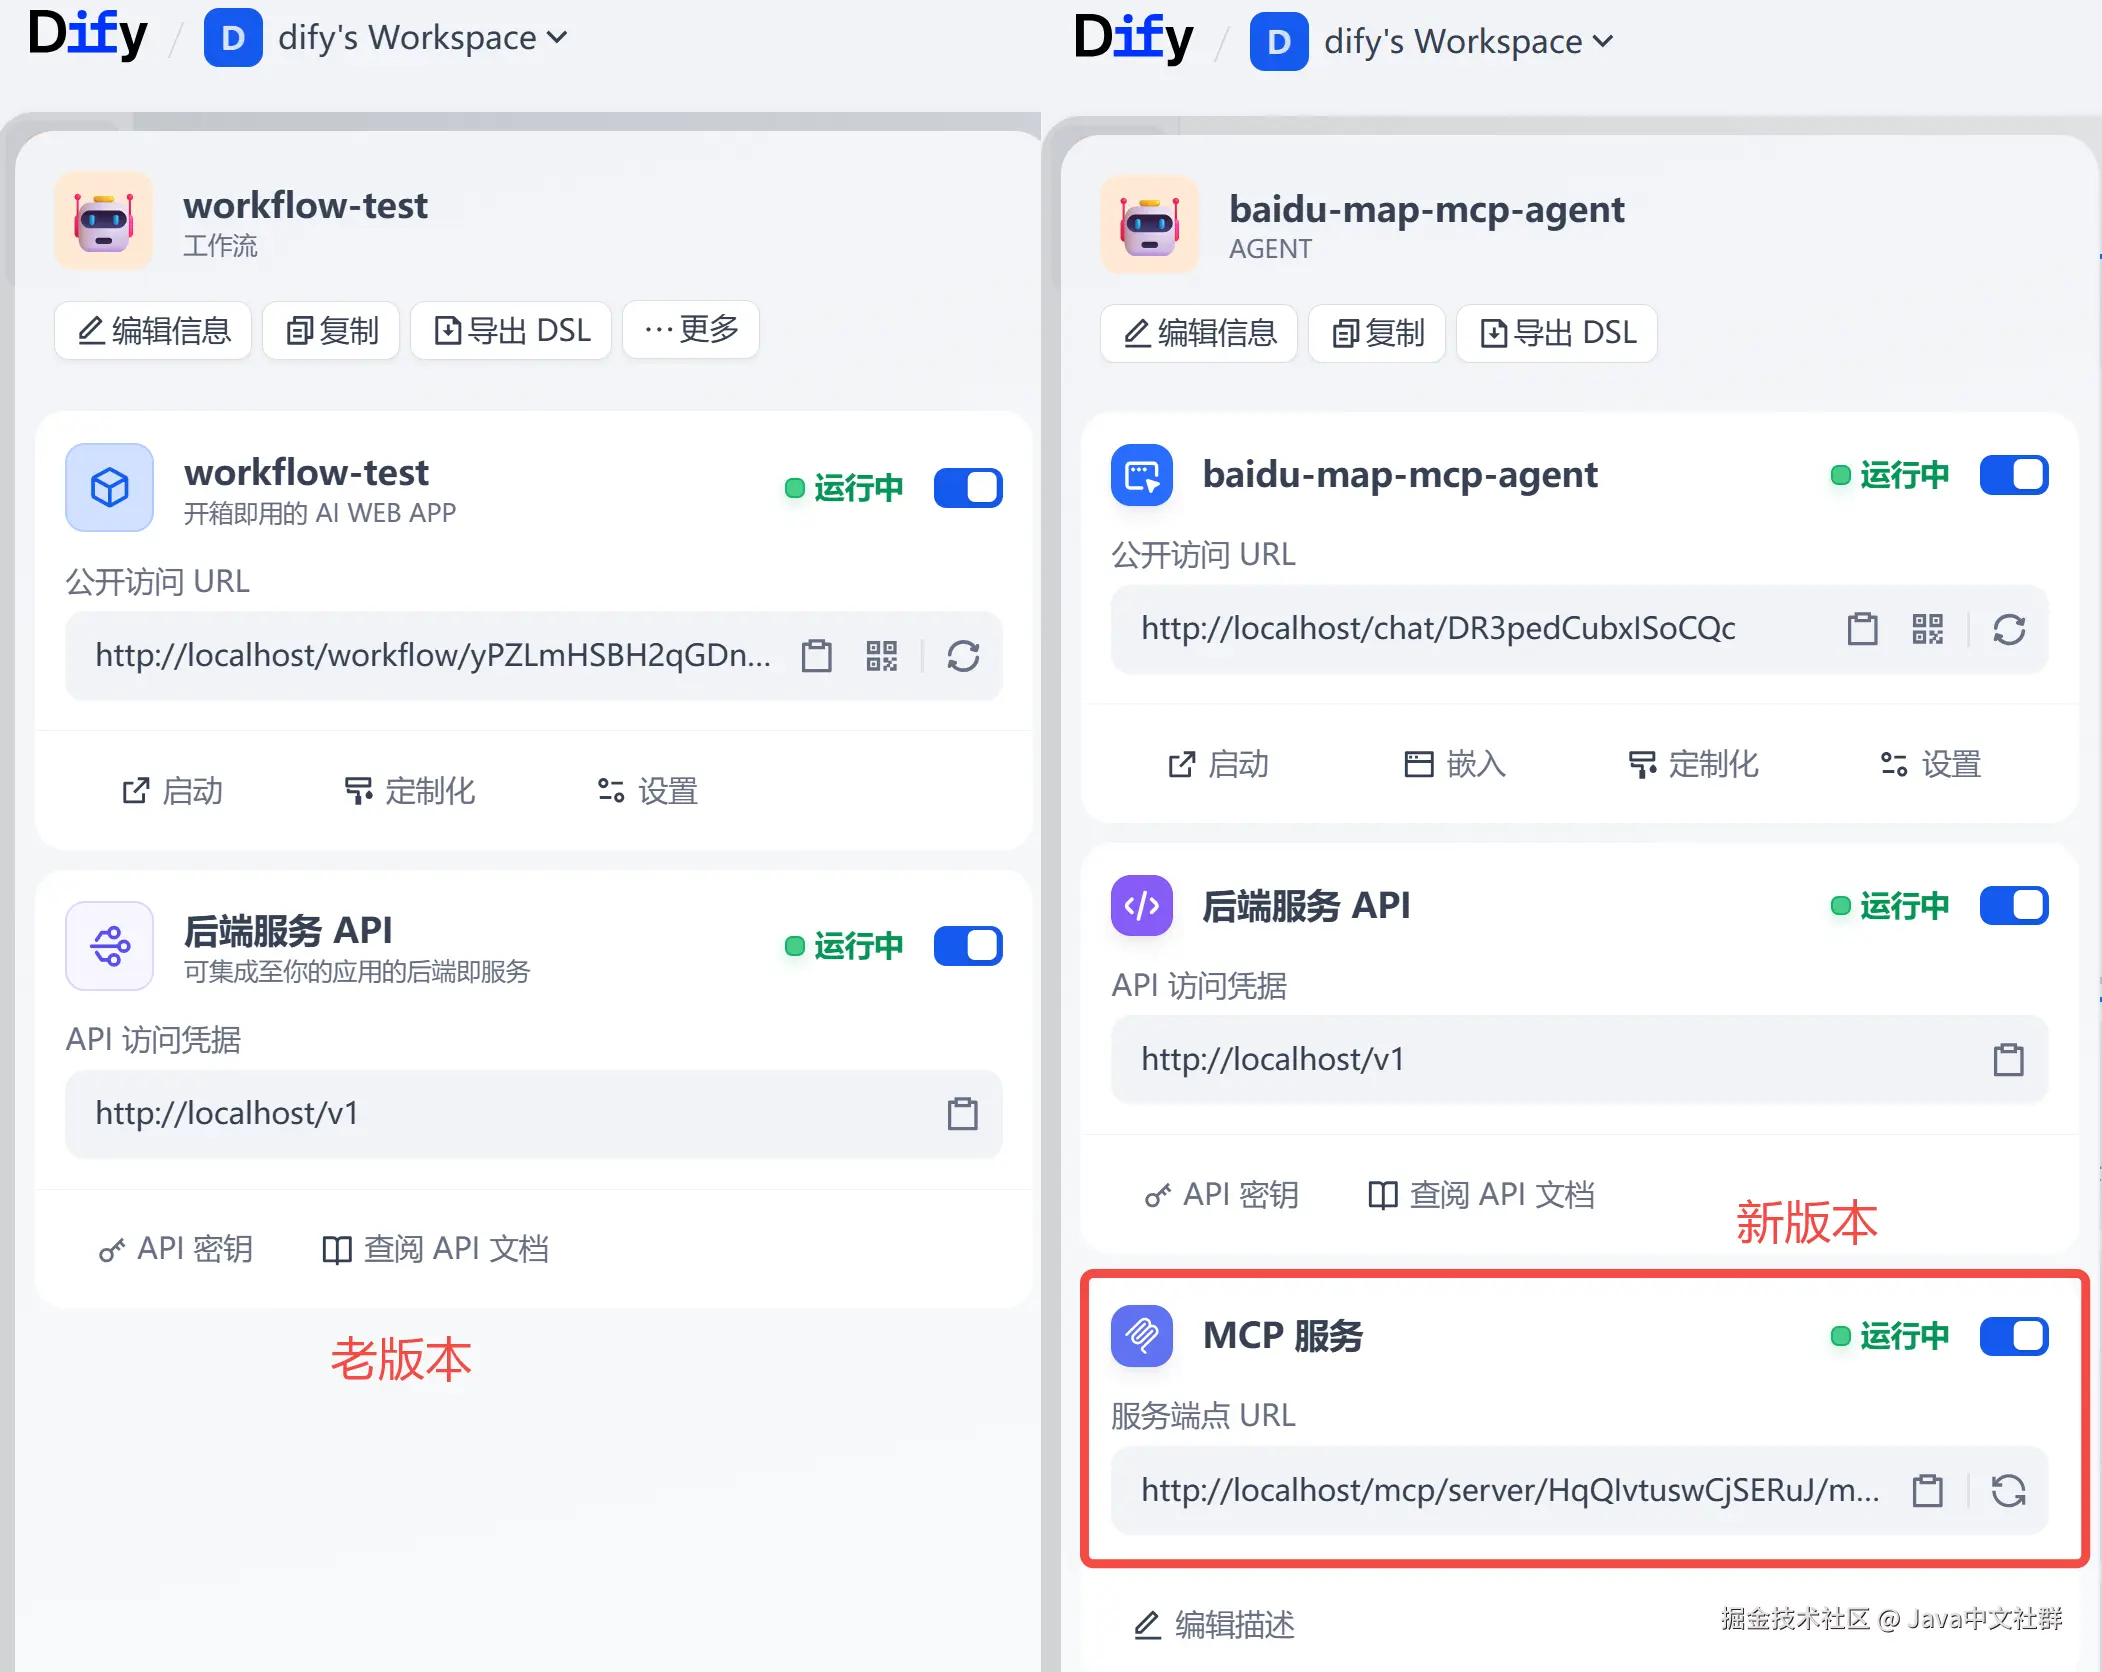The height and width of the screenshot is (1672, 2102).
Task: Click 编辑信息 button for workflow-test
Action: pos(153,330)
